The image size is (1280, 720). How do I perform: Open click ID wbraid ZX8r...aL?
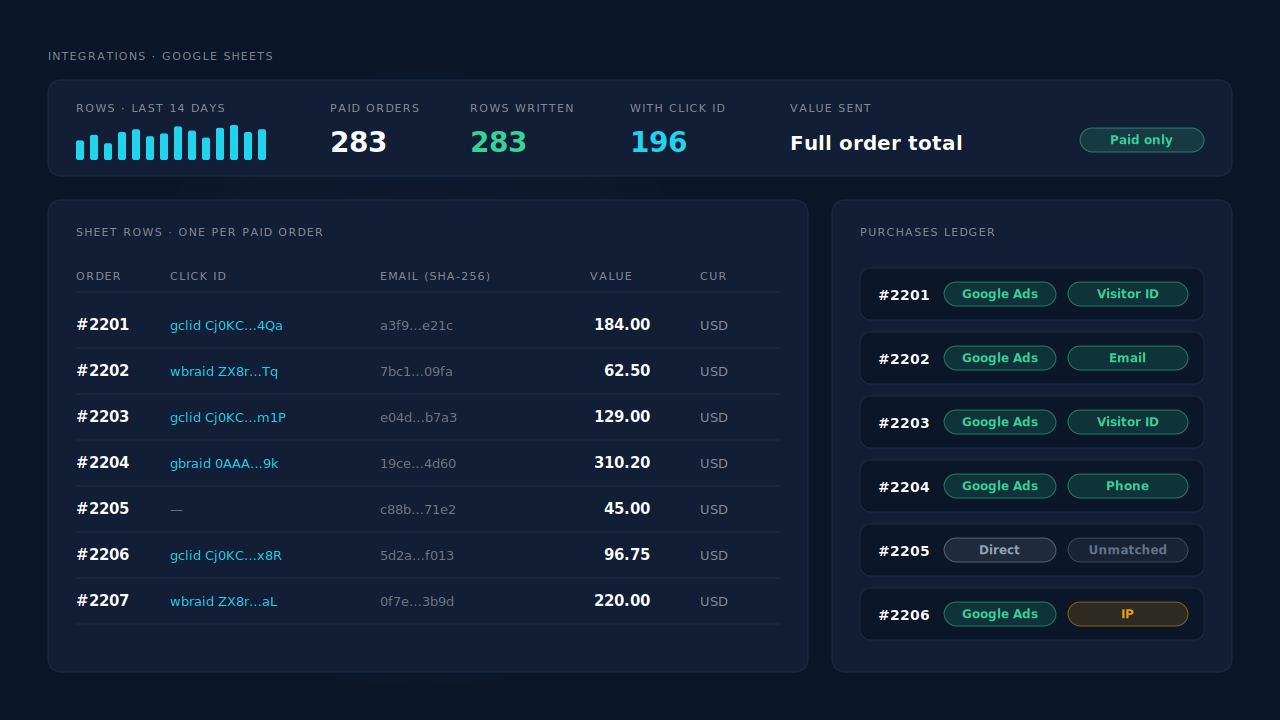click(x=223, y=601)
